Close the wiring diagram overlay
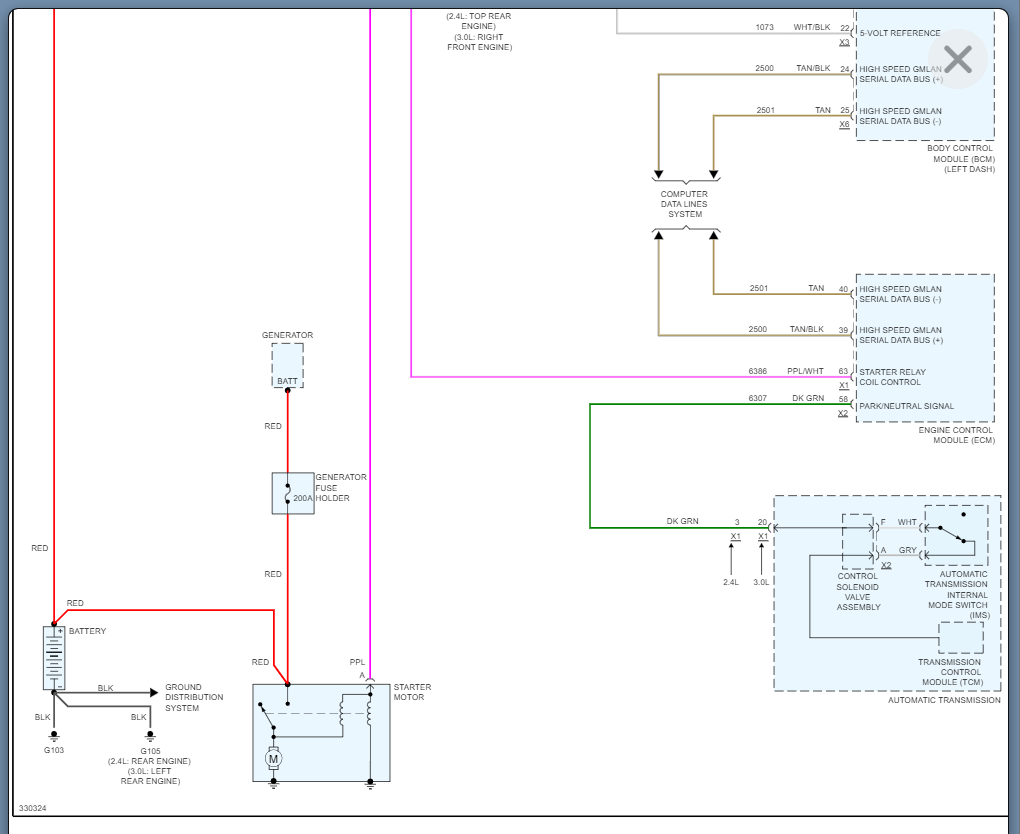Viewport: 1020px width, 834px height. tap(958, 59)
